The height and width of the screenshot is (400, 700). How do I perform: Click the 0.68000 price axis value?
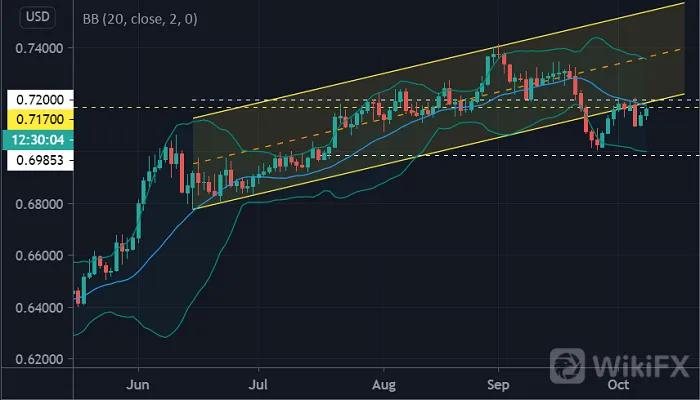[39, 204]
